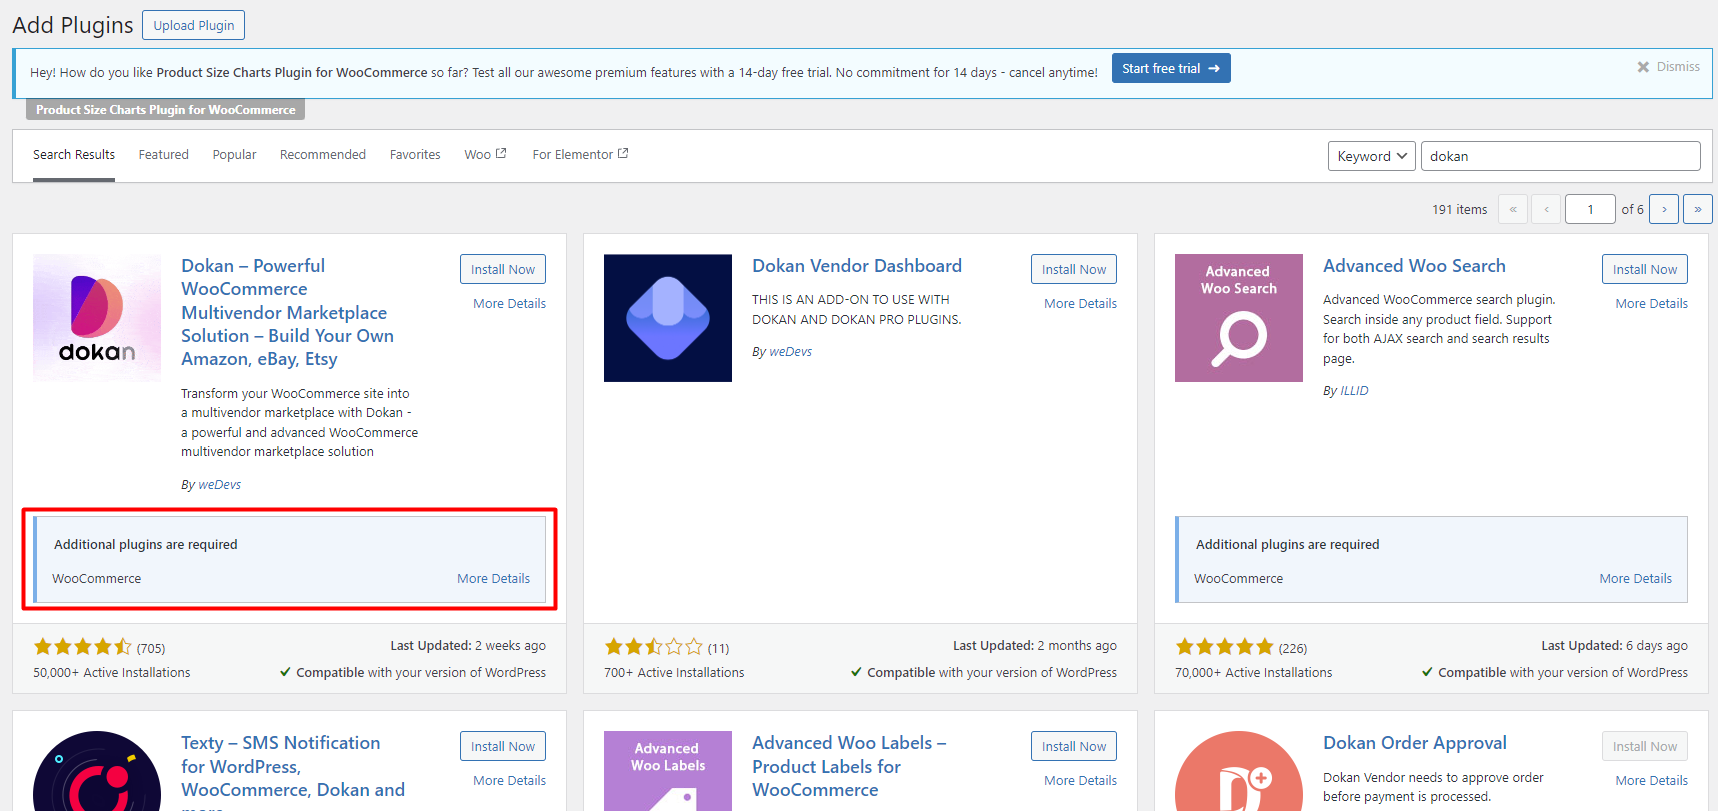Switch to the Recommended tab
Screen dimensions: 1718x811
pos(323,155)
